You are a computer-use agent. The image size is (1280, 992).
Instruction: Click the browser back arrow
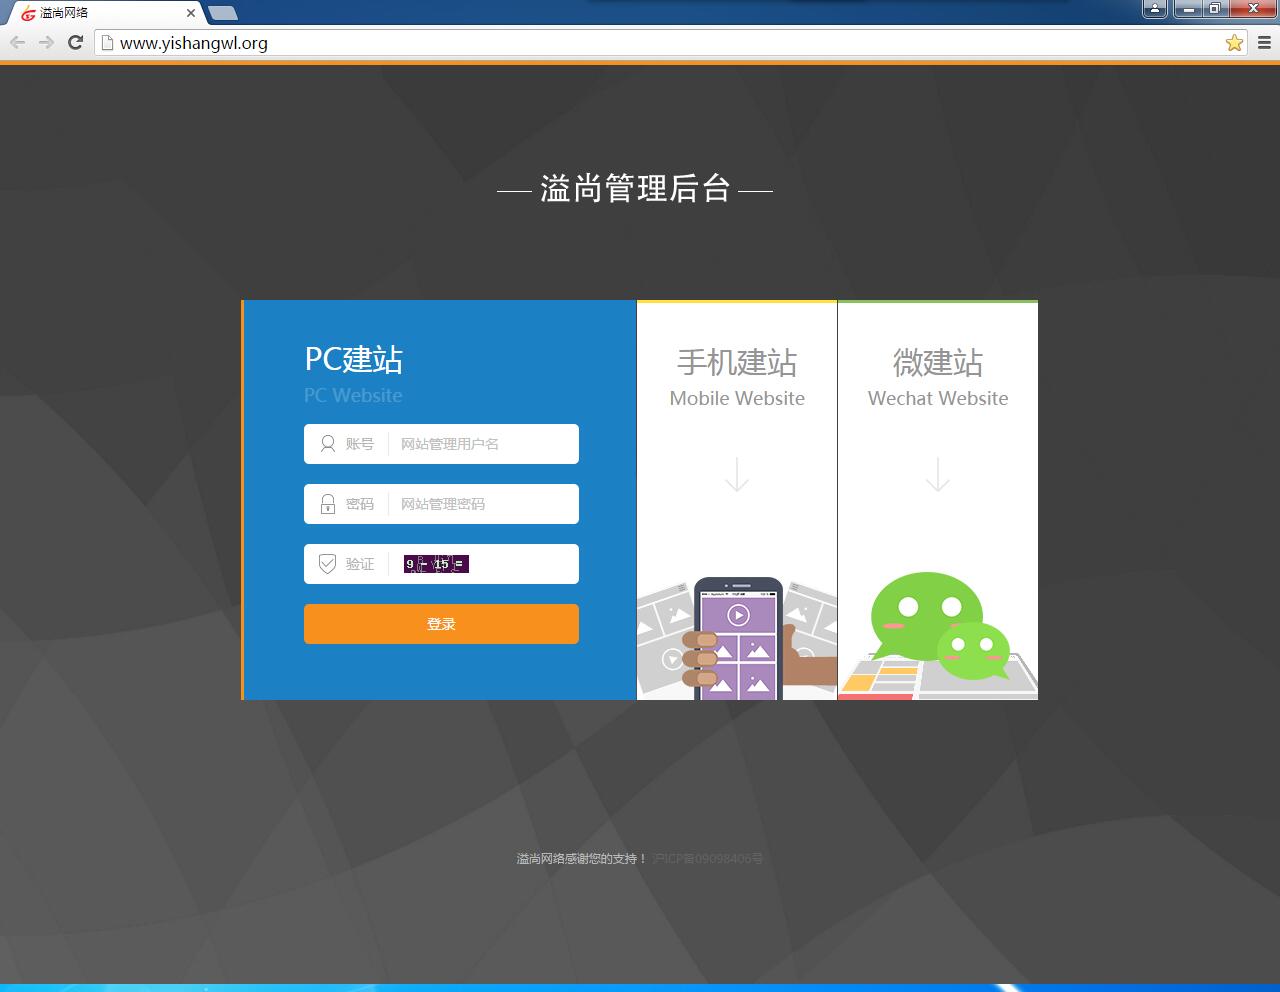[x=17, y=42]
